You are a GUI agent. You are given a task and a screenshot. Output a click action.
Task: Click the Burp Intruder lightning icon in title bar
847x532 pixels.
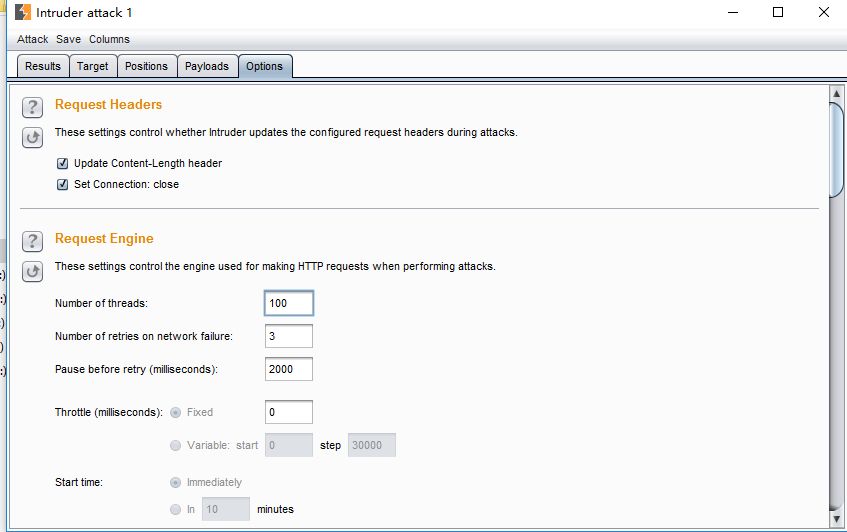pyautogui.click(x=23, y=12)
